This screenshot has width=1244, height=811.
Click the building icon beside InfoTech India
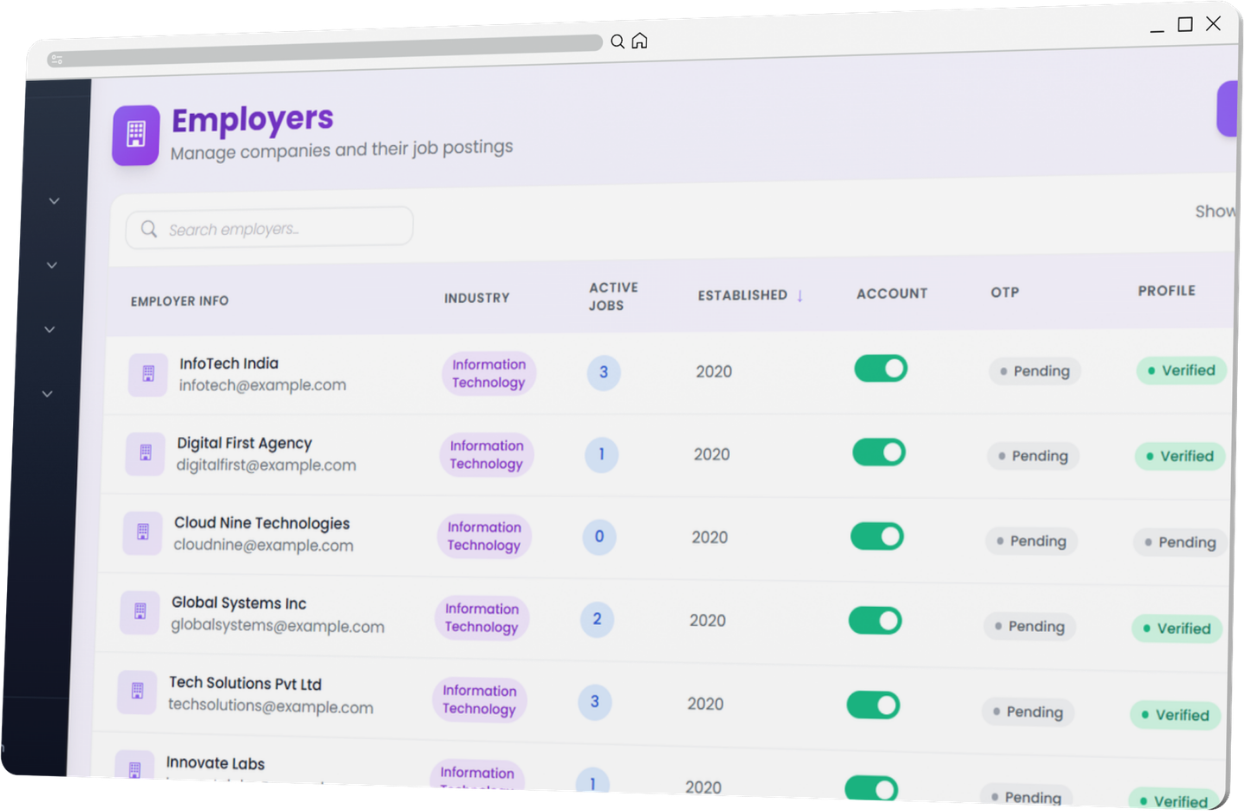pos(148,375)
